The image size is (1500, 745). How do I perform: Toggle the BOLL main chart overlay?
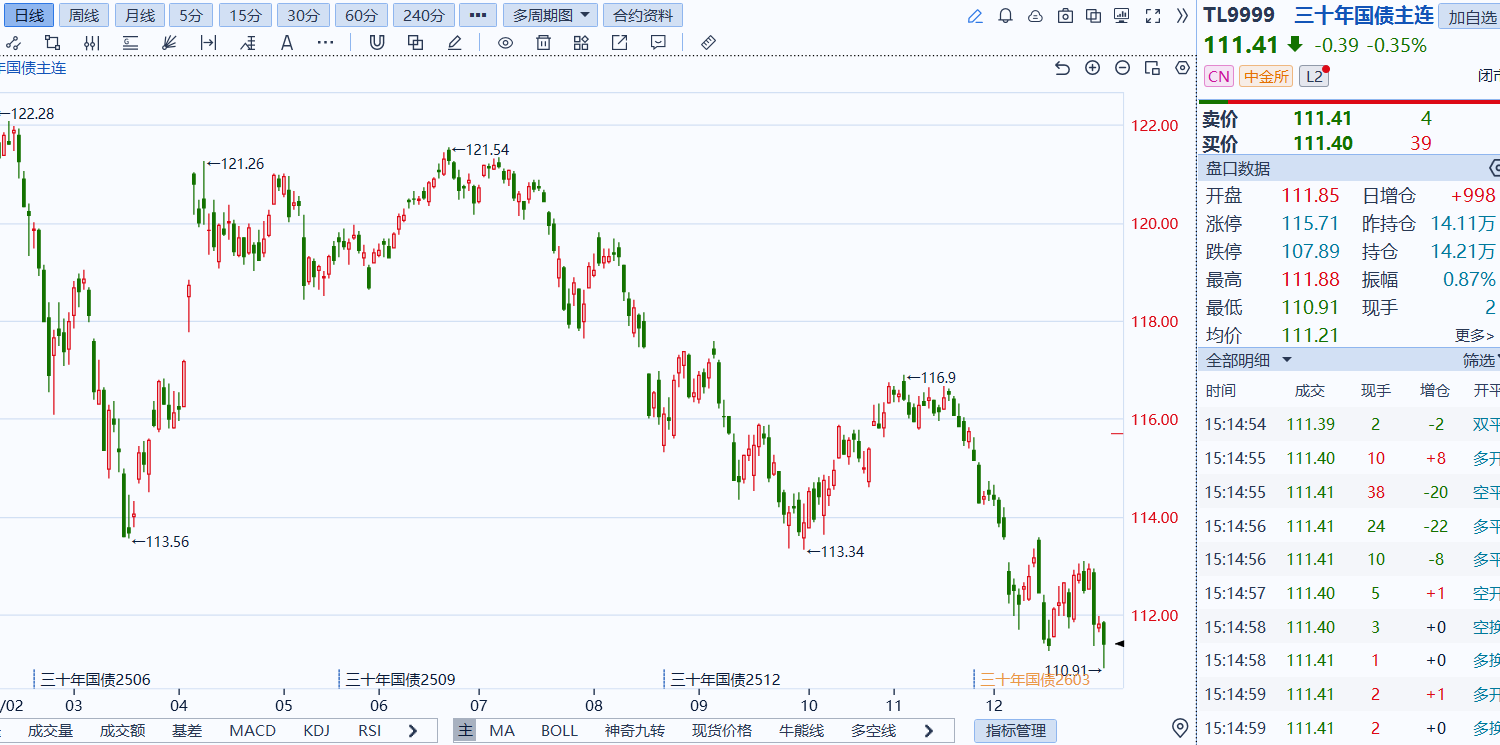click(x=559, y=731)
